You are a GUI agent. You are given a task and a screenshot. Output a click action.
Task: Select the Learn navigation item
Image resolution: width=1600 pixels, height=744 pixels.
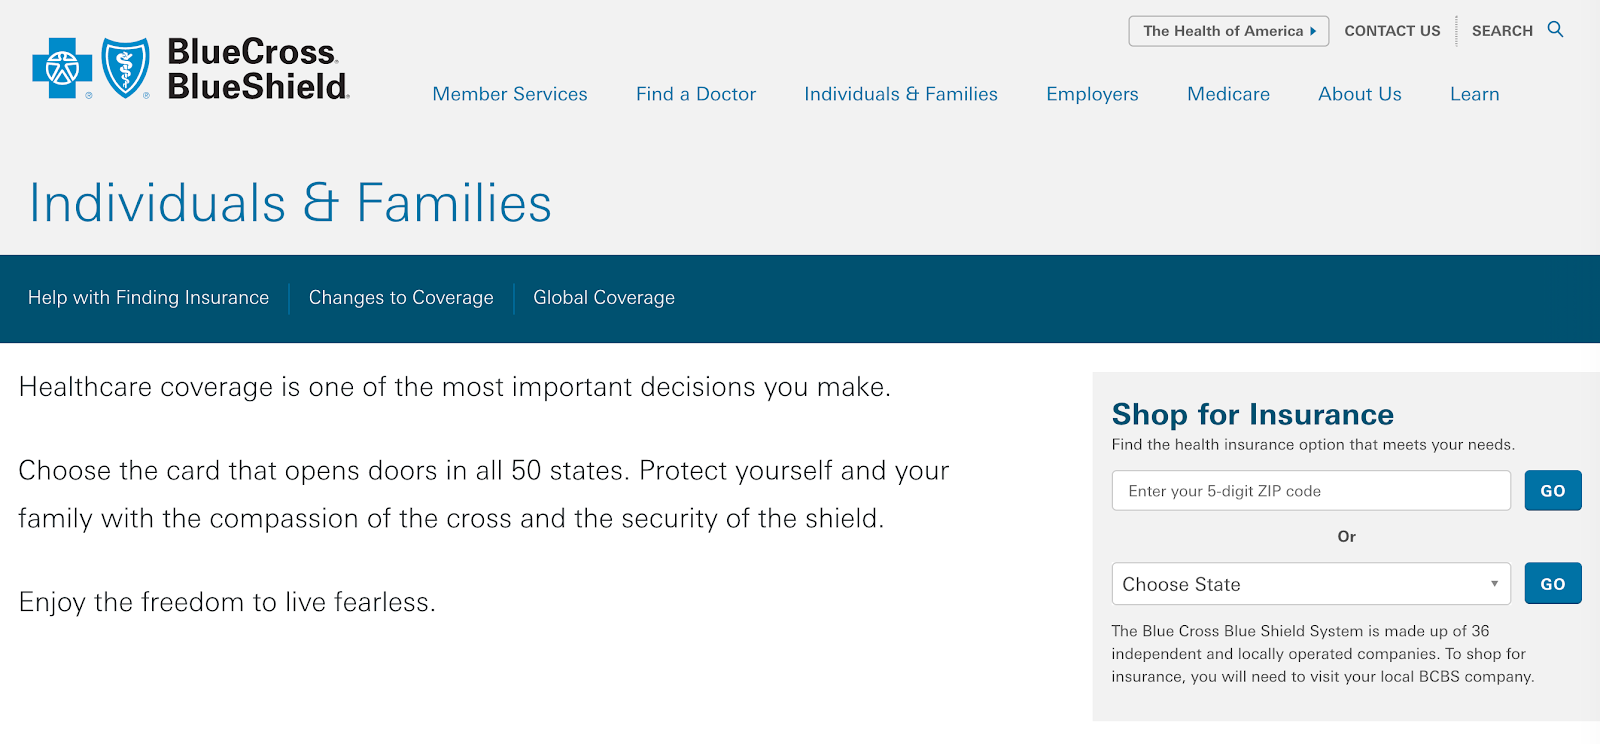pos(1475,94)
